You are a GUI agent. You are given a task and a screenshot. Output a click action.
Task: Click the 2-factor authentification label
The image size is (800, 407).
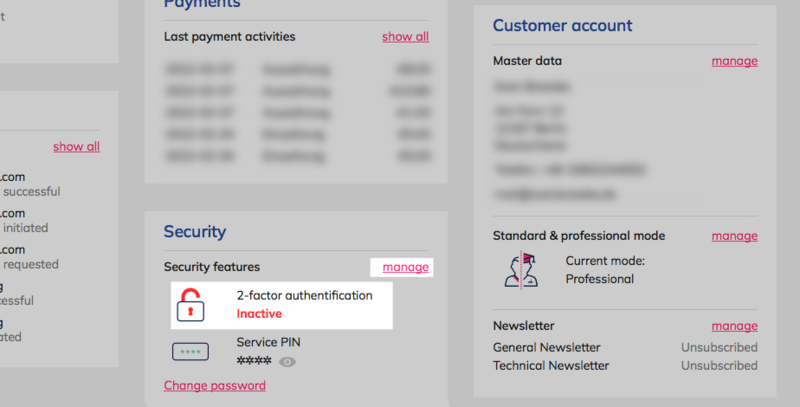305,295
